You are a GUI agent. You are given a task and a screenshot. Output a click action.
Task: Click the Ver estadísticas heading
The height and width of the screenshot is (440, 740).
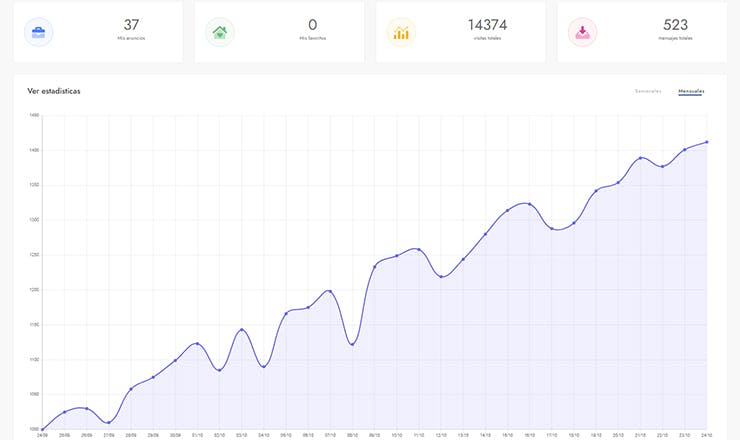(54, 91)
